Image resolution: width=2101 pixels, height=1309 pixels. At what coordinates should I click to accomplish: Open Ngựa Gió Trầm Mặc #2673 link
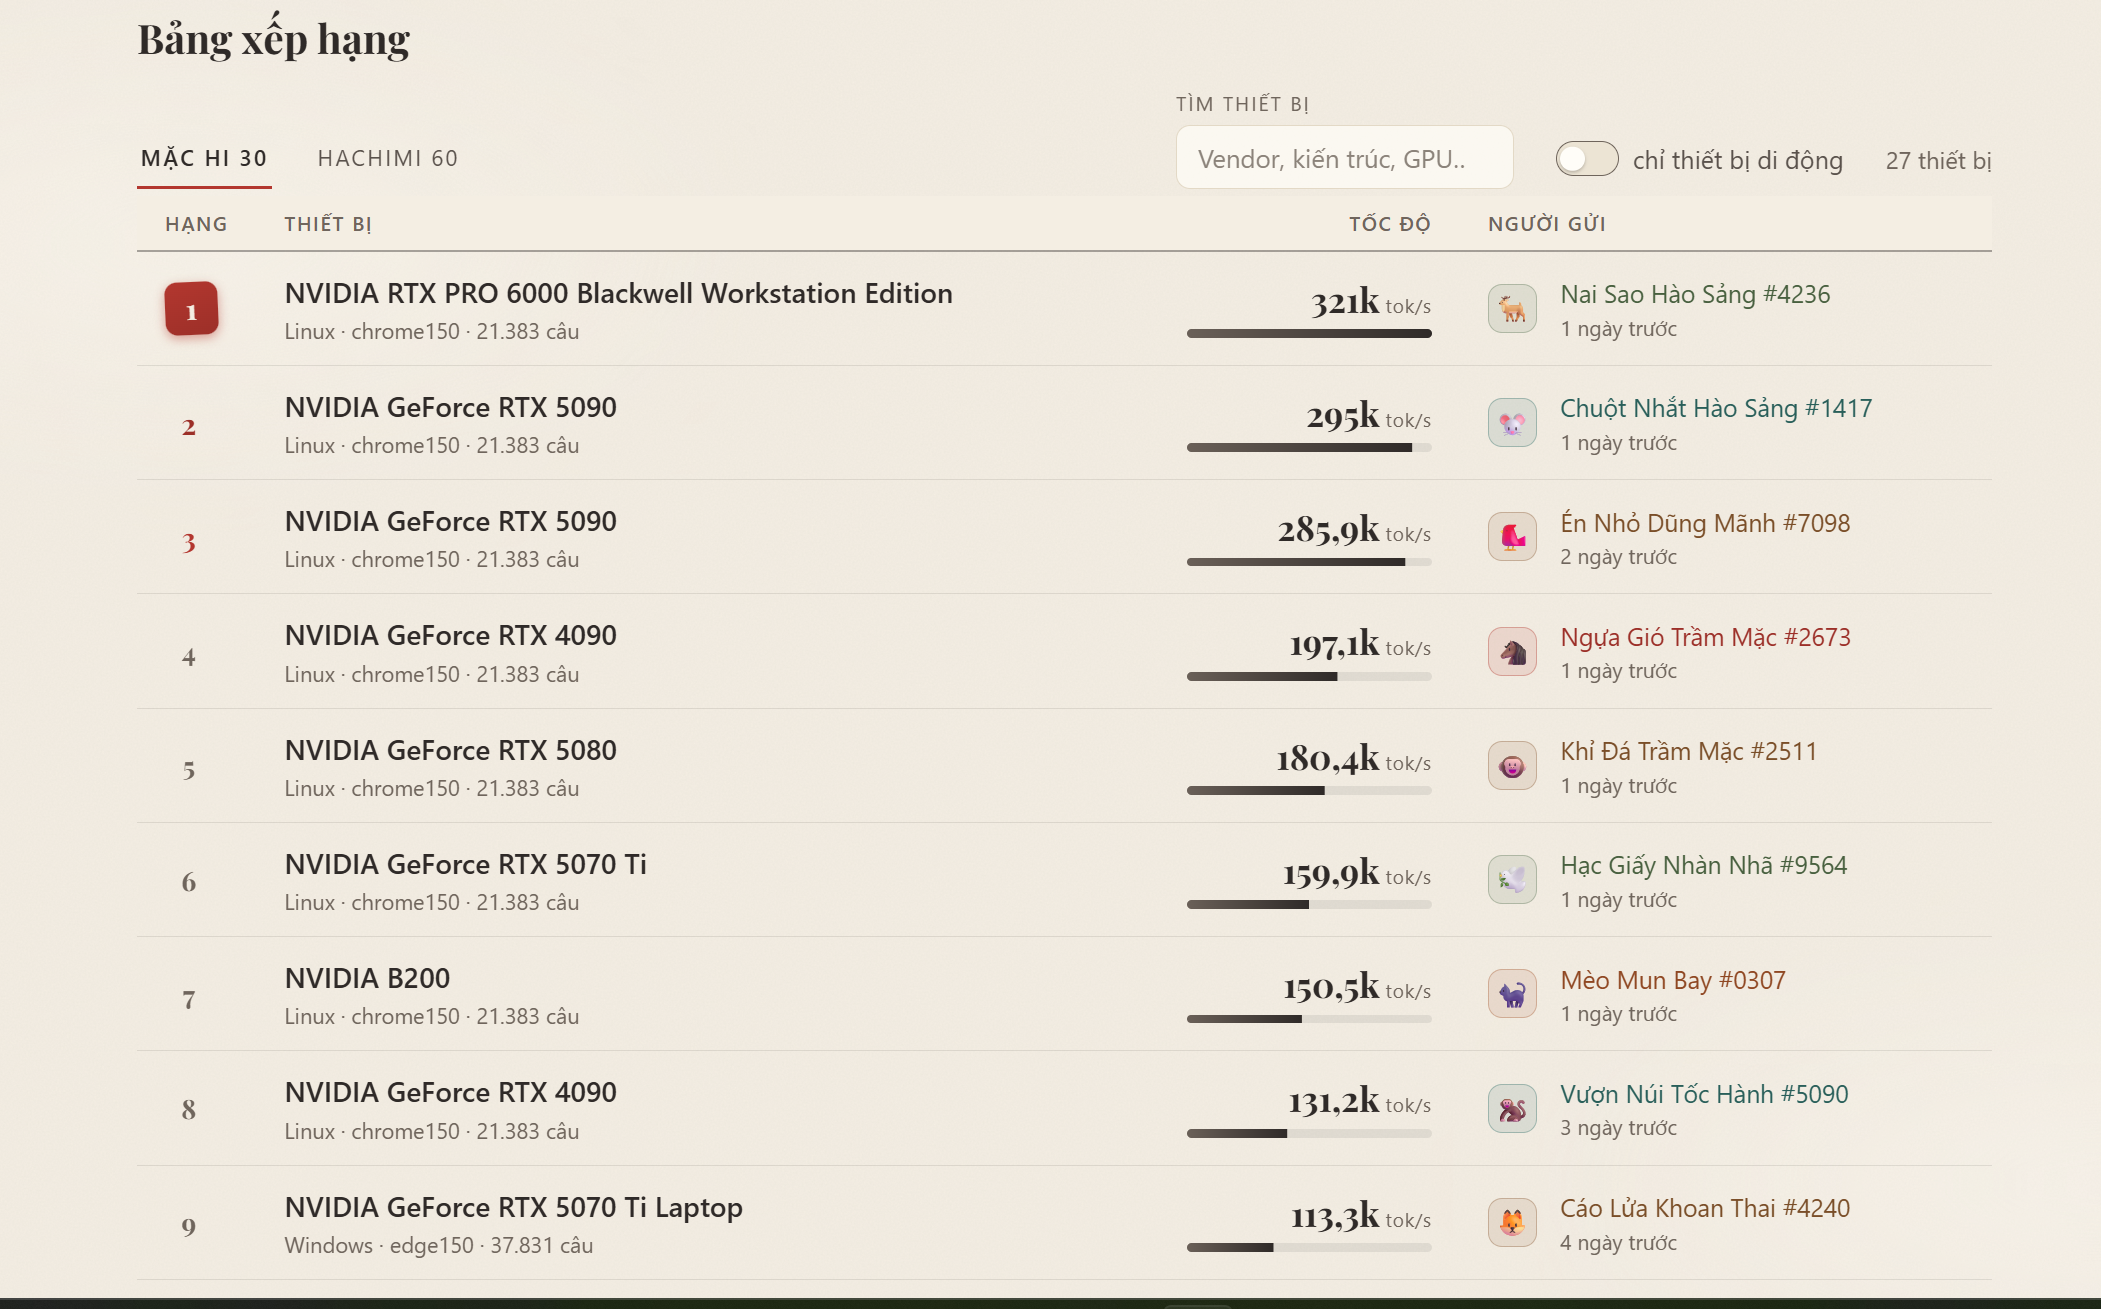[x=1705, y=637]
